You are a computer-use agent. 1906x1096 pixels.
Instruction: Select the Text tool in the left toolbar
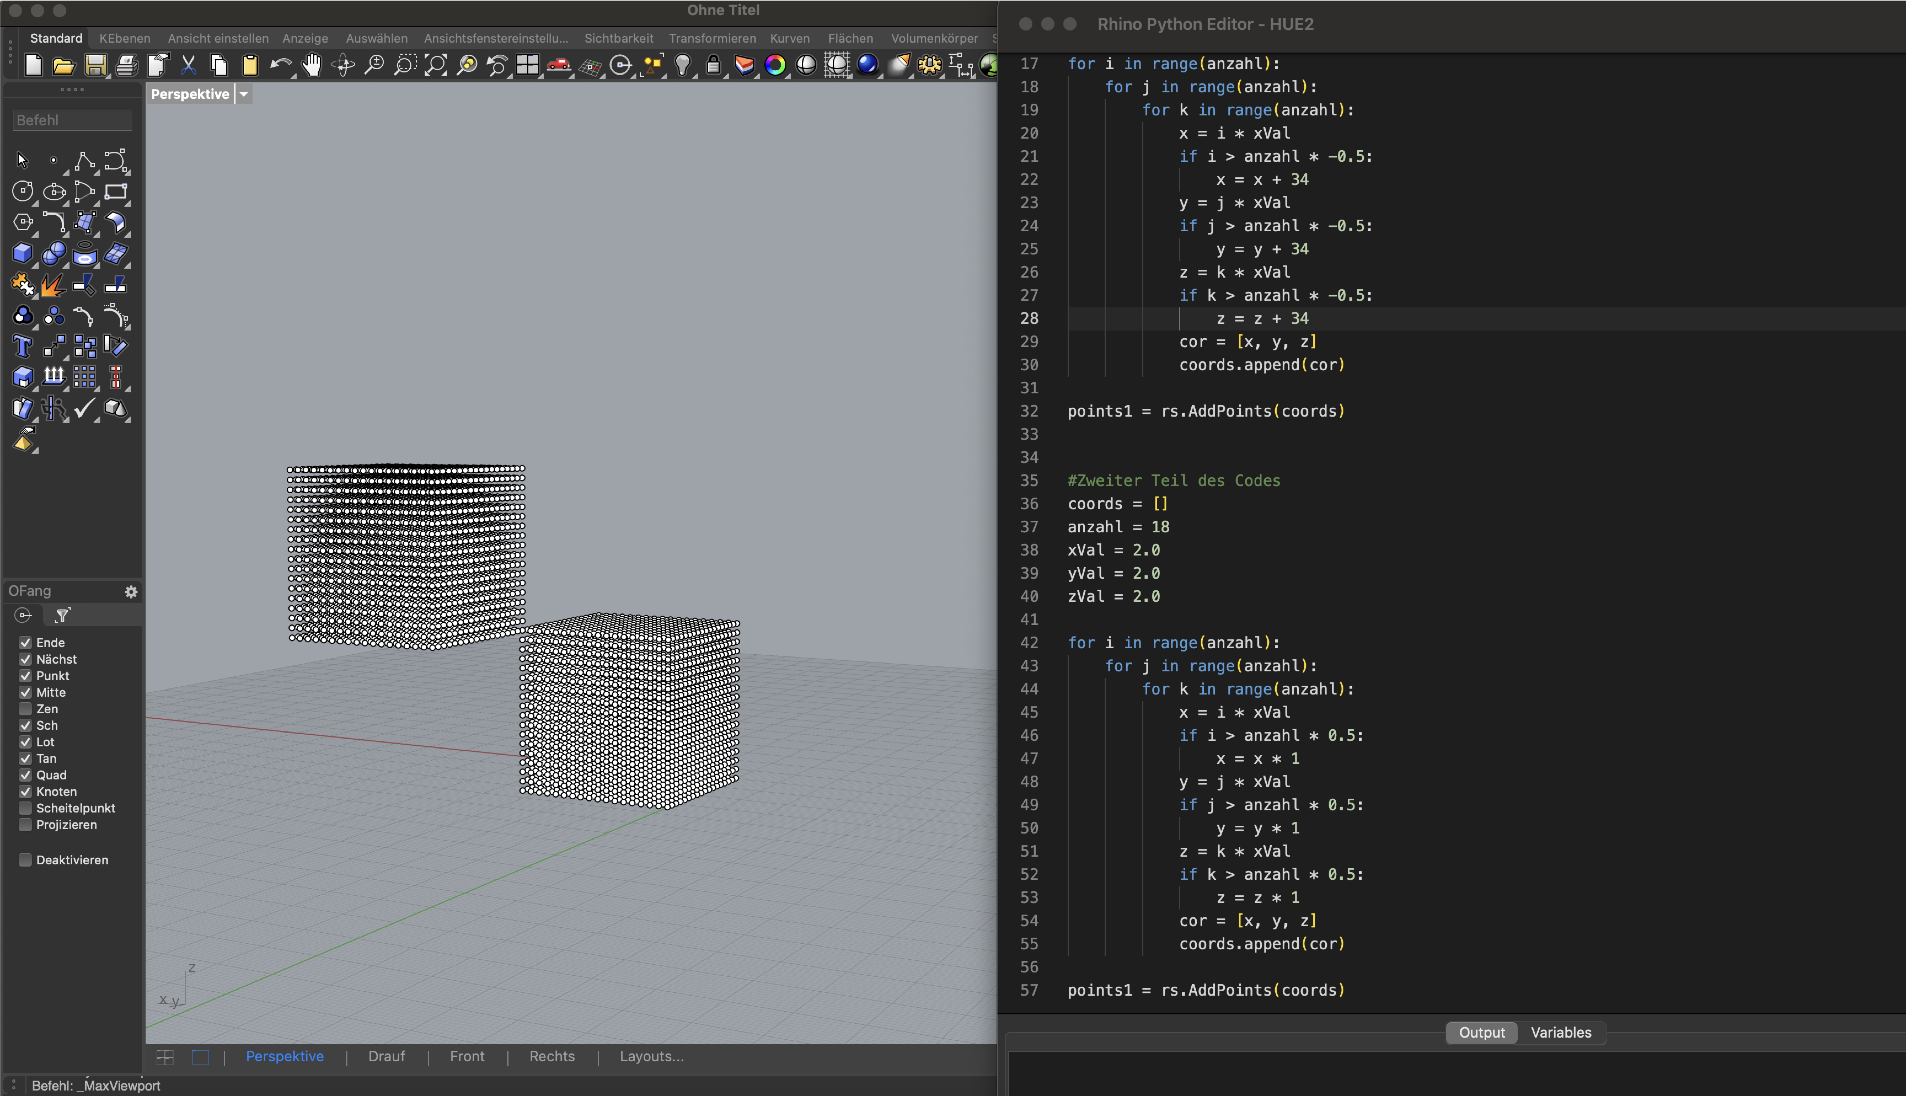pos(22,347)
